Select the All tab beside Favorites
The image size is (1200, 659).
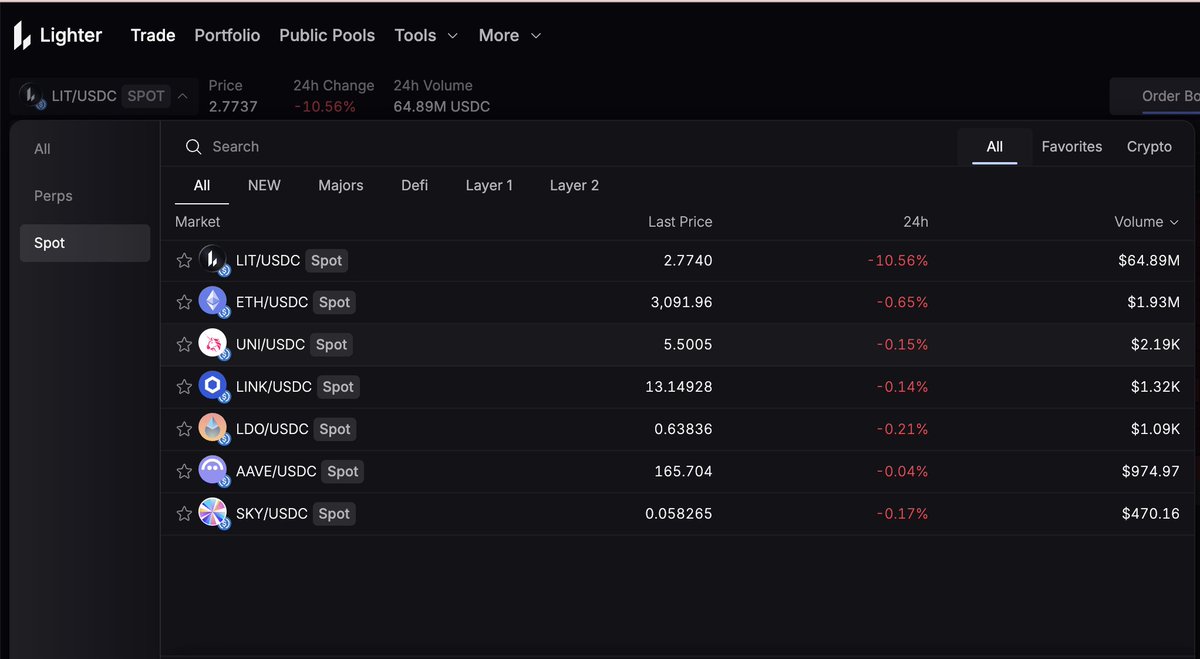point(995,147)
